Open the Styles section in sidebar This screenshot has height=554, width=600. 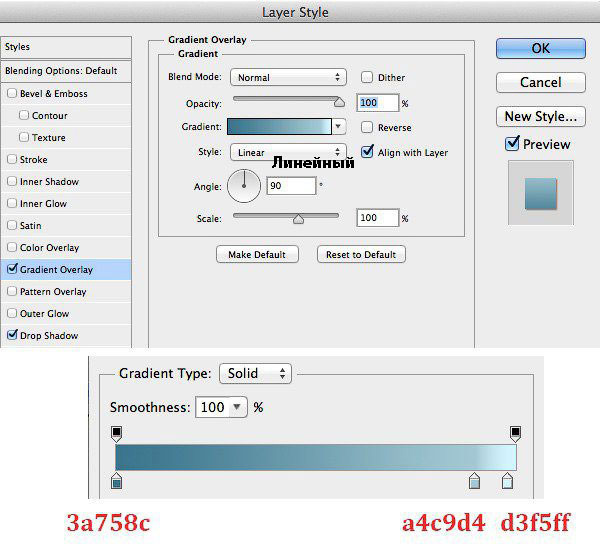(66, 47)
